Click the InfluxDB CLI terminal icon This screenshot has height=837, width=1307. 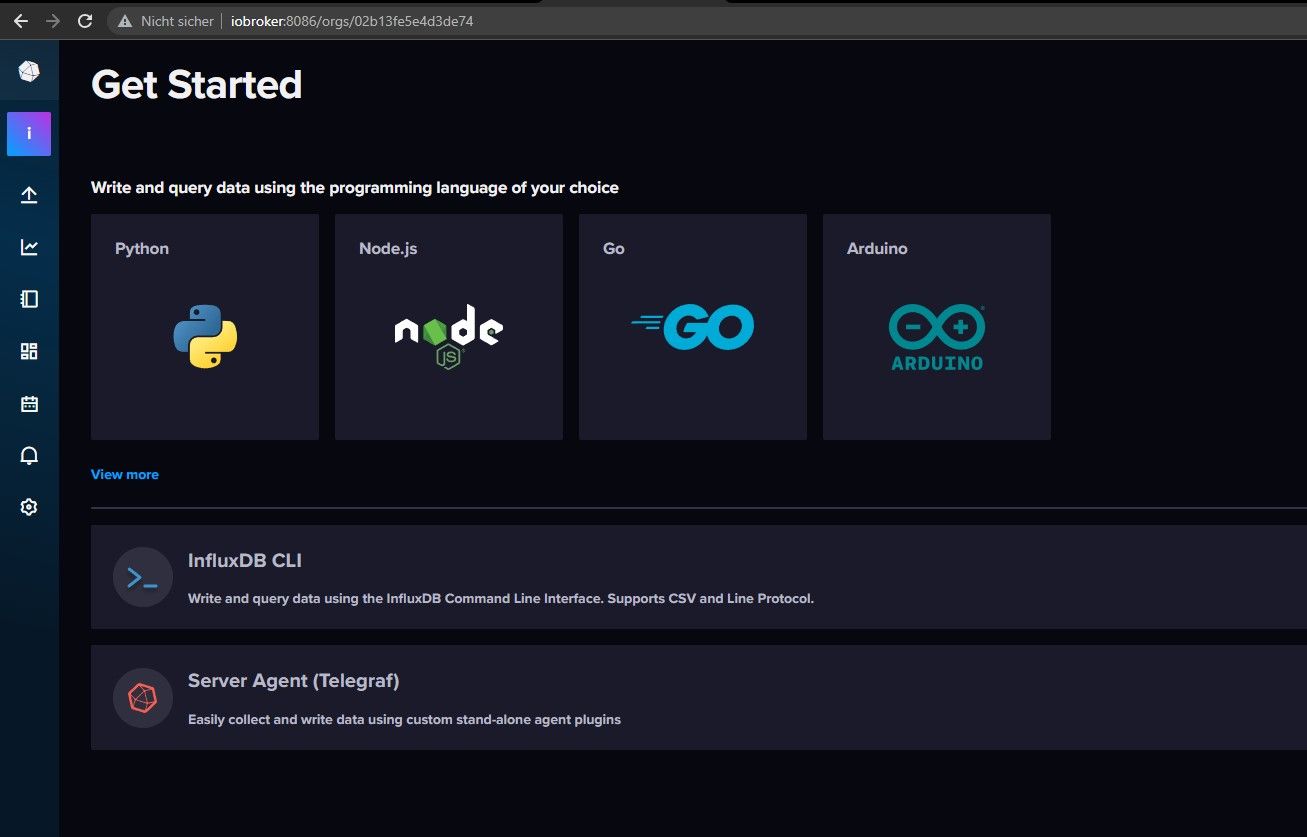[x=143, y=577]
